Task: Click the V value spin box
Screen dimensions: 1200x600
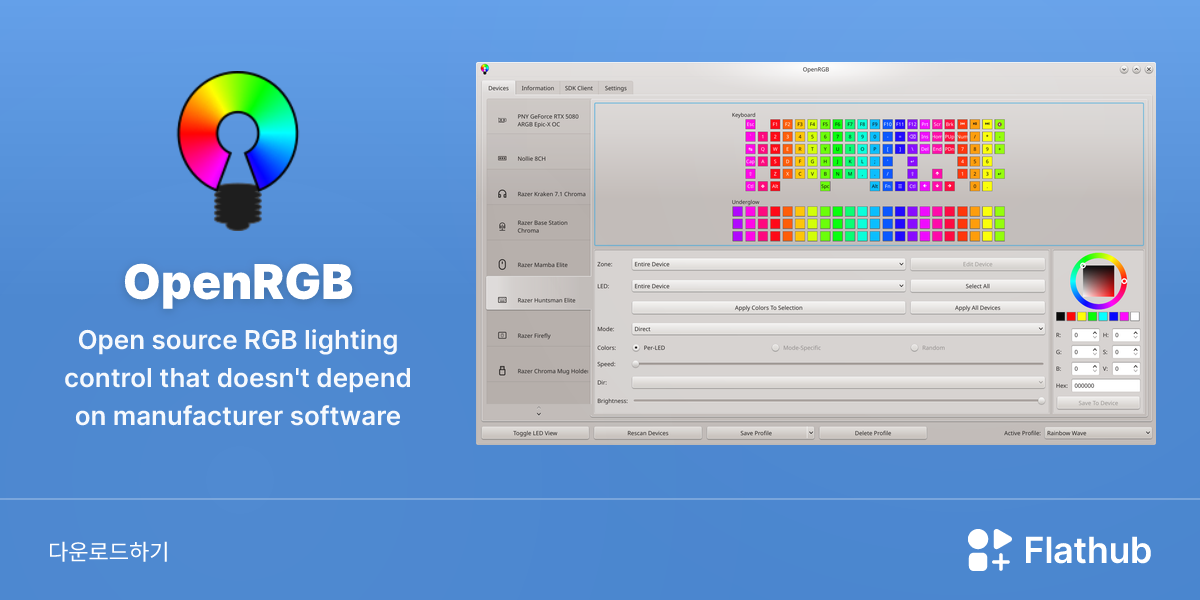Action: (1127, 368)
